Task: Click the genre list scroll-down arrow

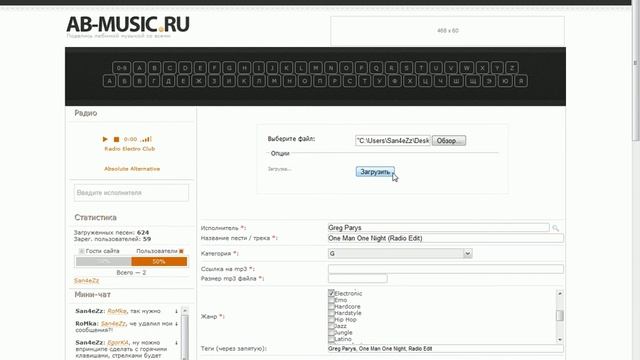Action: (x=560, y=340)
